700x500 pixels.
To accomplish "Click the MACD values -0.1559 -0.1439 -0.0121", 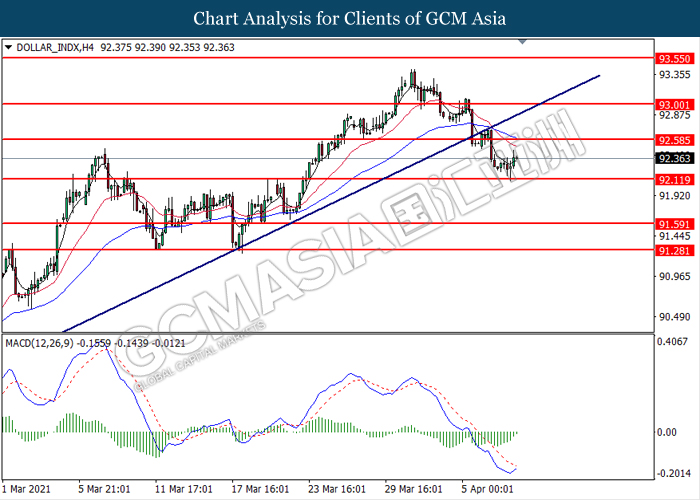I will tap(131, 343).
